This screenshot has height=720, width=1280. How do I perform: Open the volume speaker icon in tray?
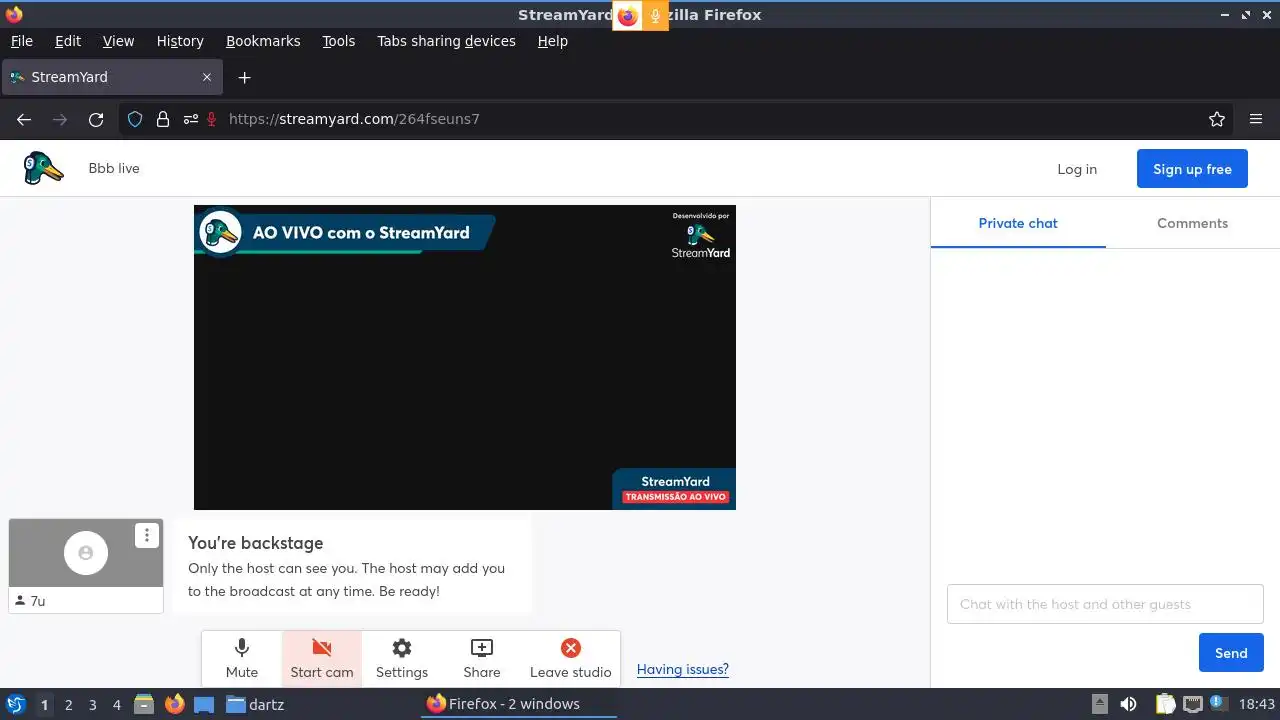pyautogui.click(x=1128, y=704)
